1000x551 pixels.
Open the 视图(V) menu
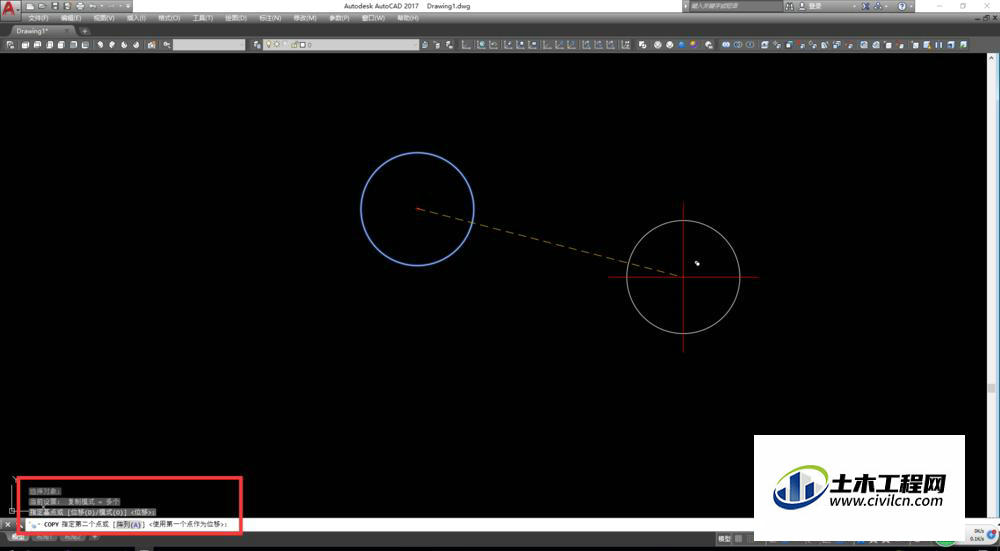coord(104,18)
